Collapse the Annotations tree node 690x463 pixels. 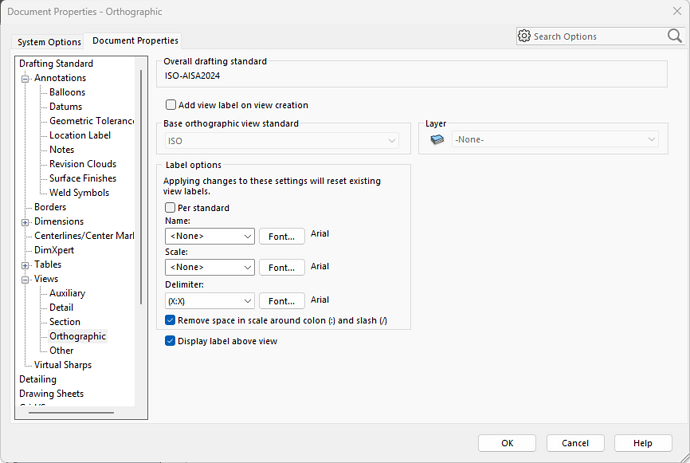[x=25, y=78]
